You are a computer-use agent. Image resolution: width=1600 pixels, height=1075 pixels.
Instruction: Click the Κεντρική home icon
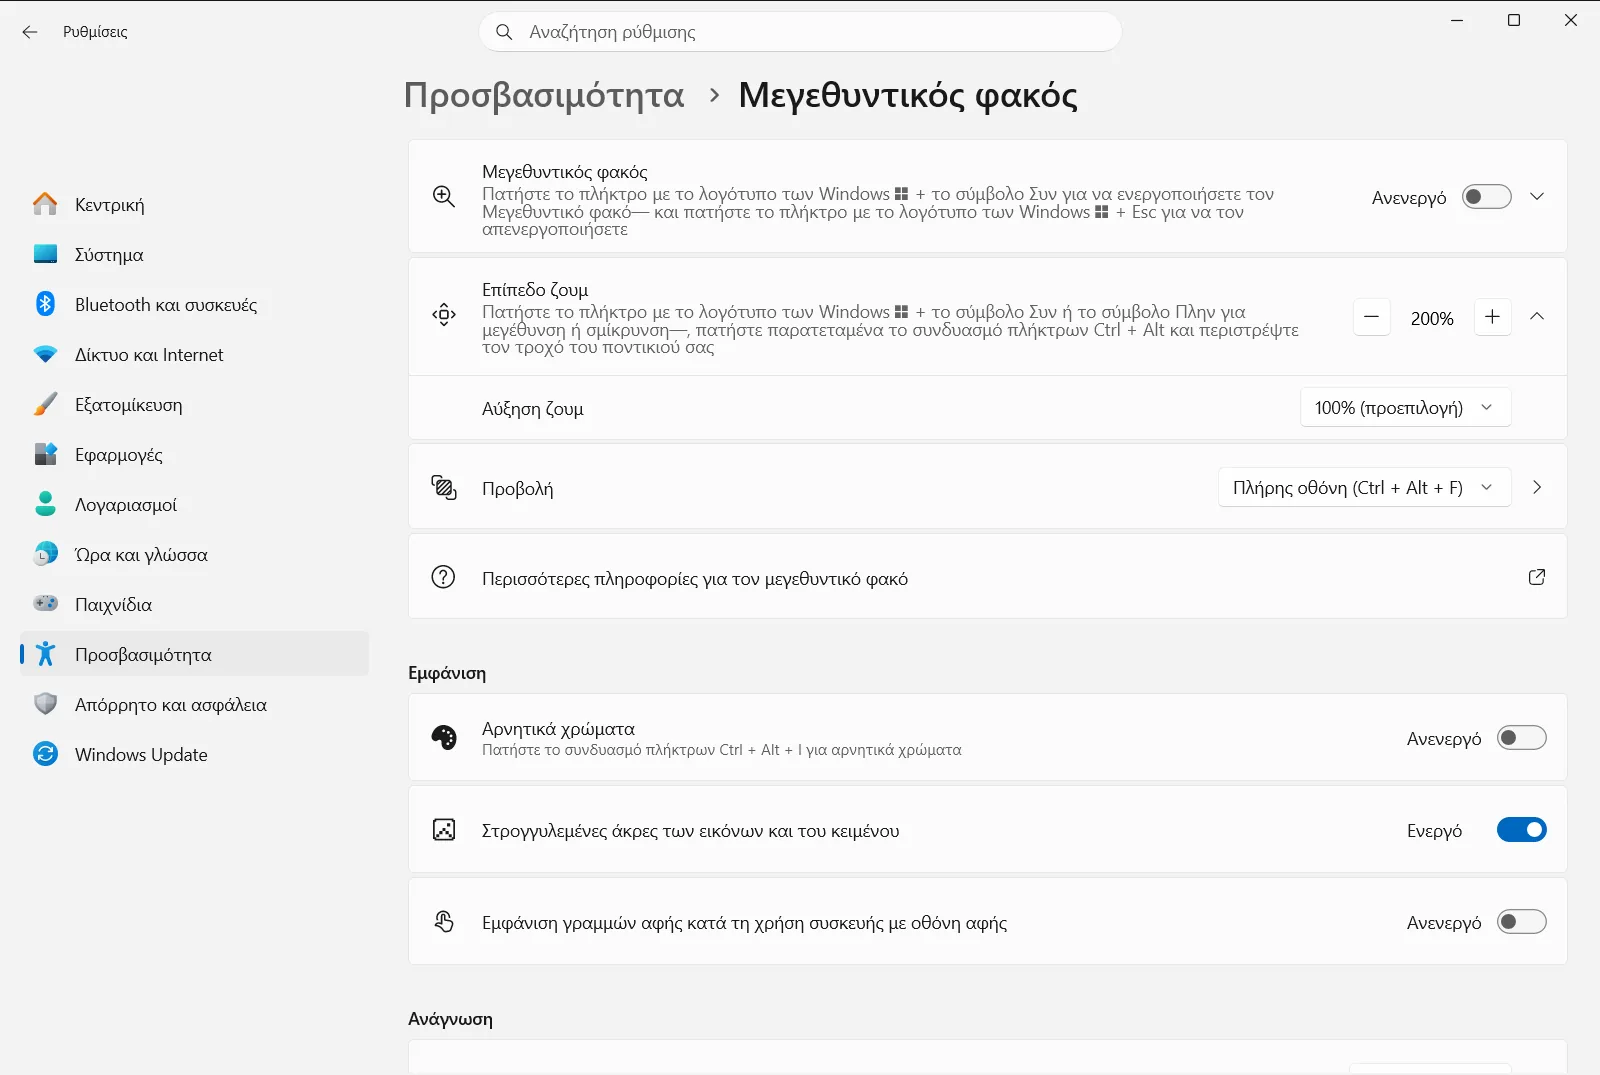(45, 204)
